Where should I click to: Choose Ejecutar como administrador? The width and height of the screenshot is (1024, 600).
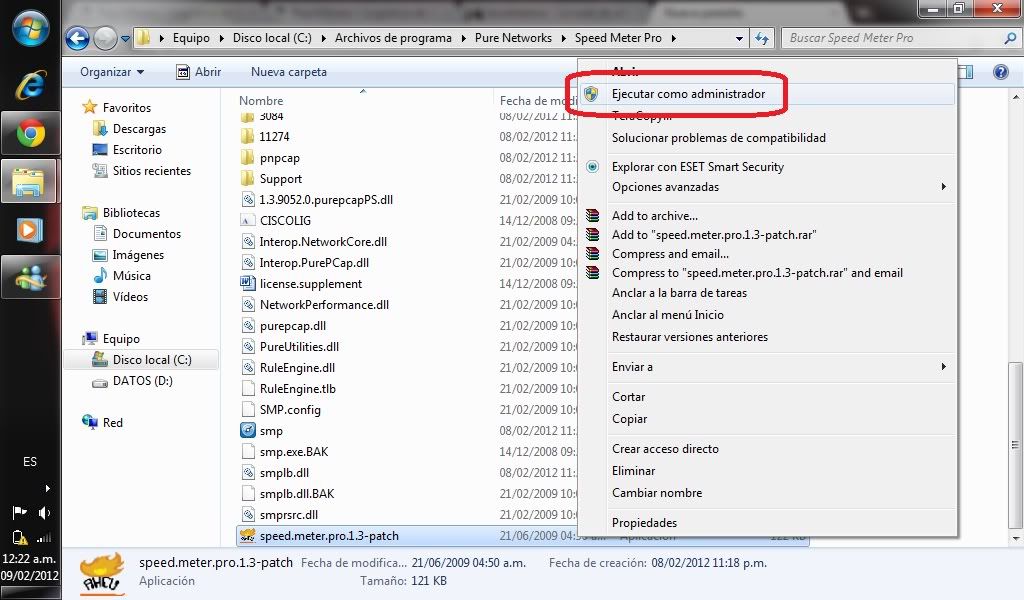click(x=767, y=94)
